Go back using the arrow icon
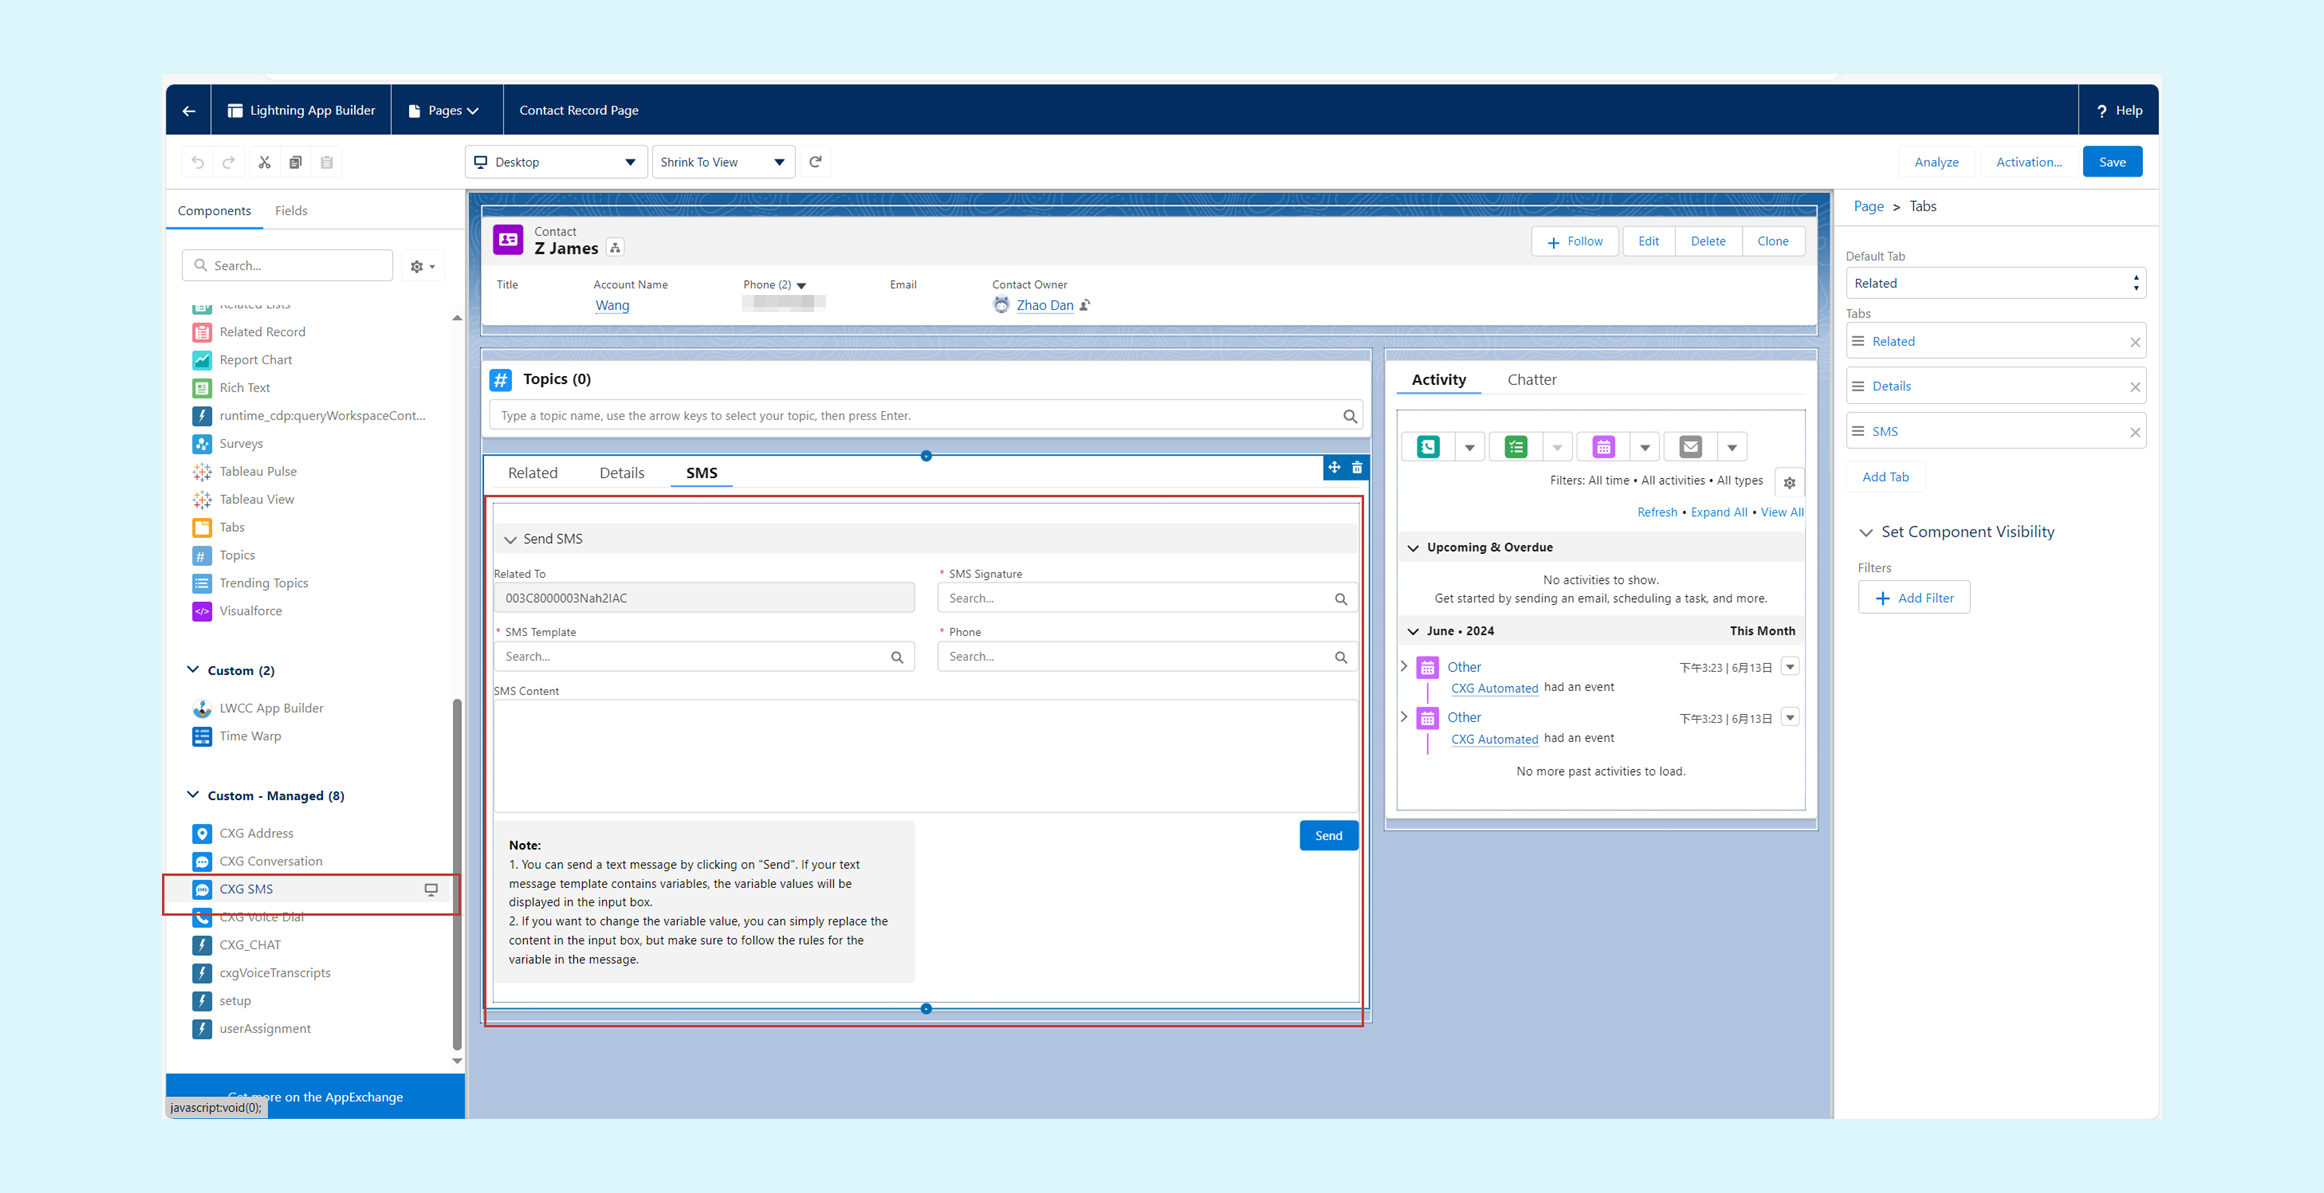 189,110
